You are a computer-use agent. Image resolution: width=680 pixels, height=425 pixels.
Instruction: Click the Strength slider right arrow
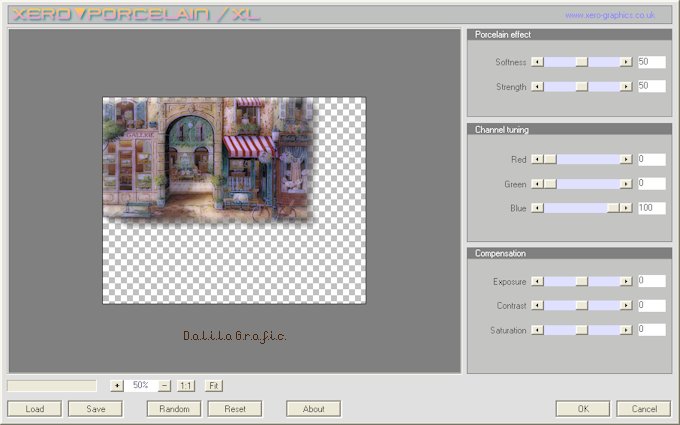[x=626, y=87]
